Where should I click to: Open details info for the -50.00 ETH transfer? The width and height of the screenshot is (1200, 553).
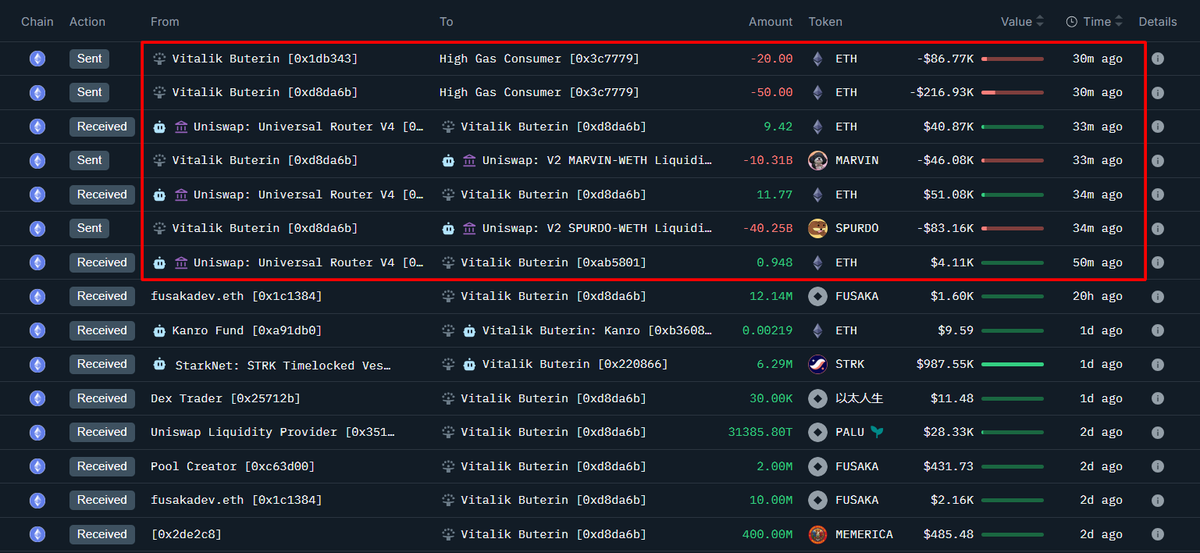click(x=1157, y=93)
